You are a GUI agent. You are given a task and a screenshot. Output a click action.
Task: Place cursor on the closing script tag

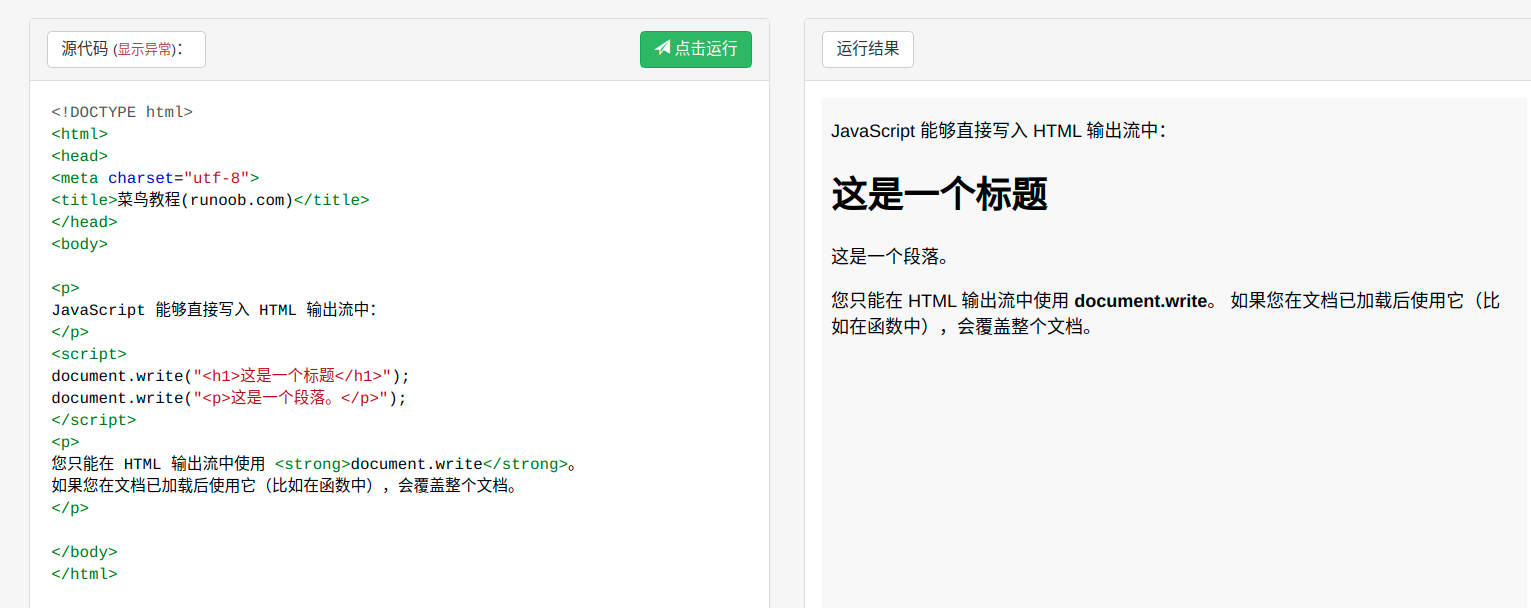point(93,420)
